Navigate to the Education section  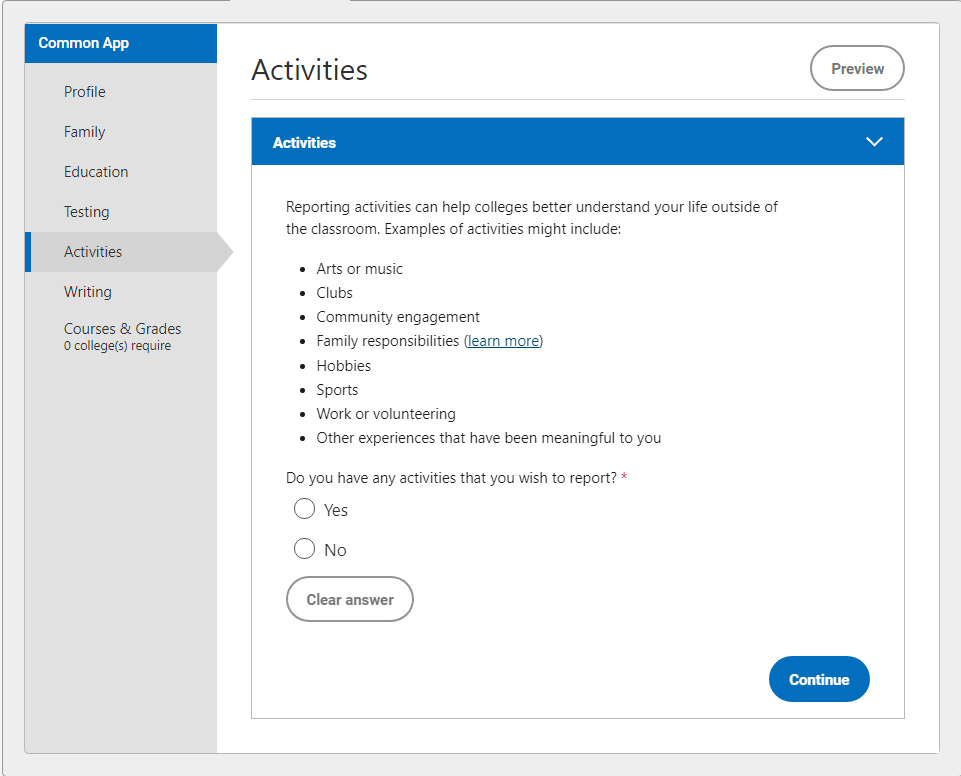[96, 172]
